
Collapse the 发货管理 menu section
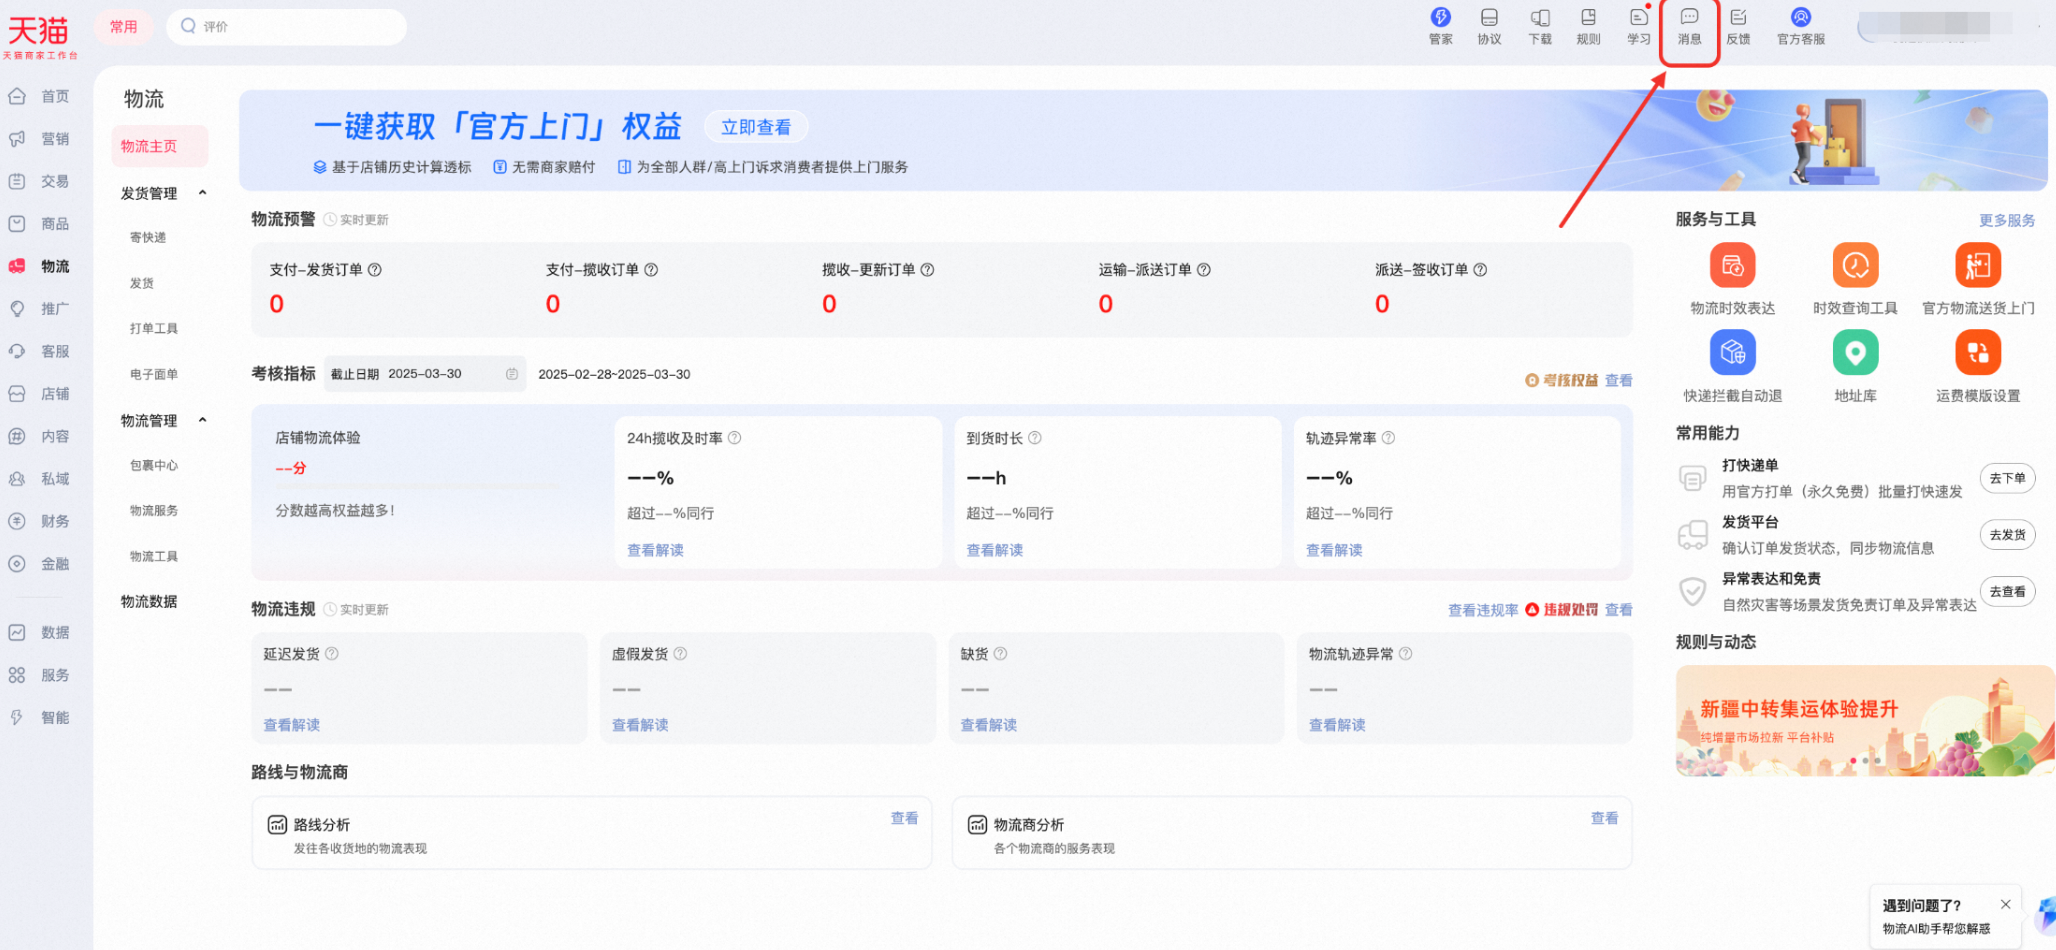point(203,193)
